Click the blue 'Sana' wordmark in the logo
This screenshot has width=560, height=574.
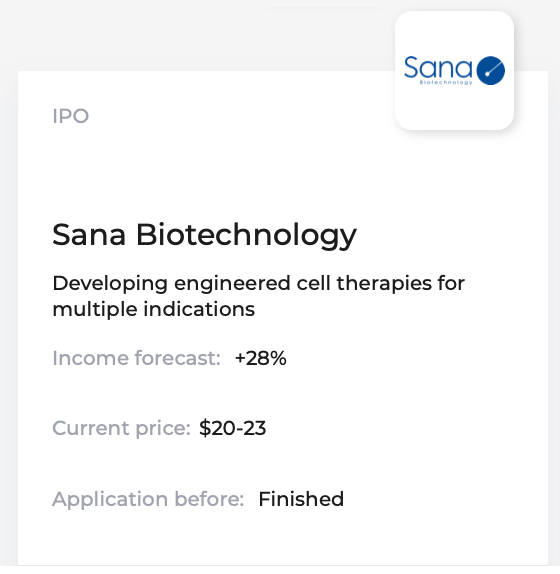438,67
